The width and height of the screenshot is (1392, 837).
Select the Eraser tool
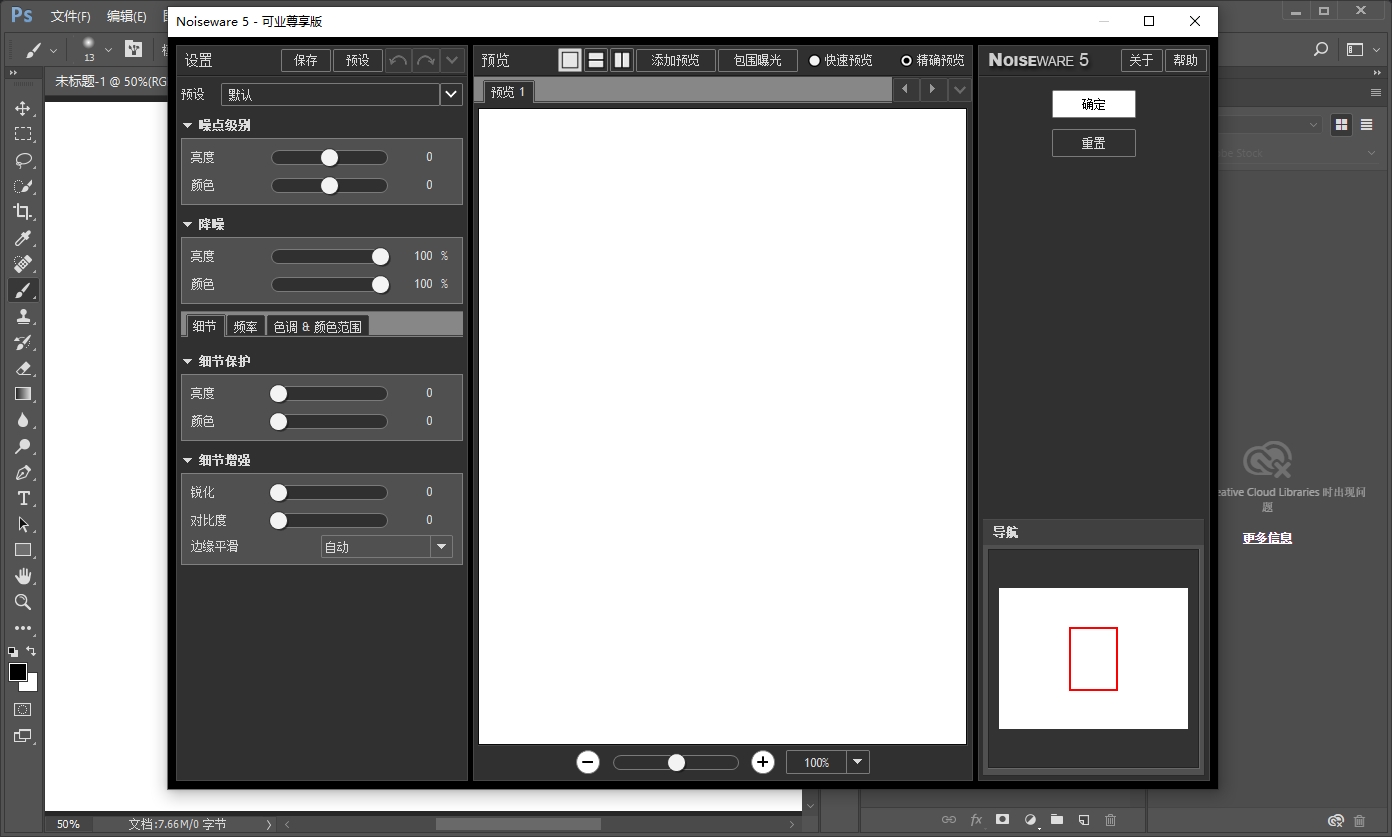(x=22, y=368)
